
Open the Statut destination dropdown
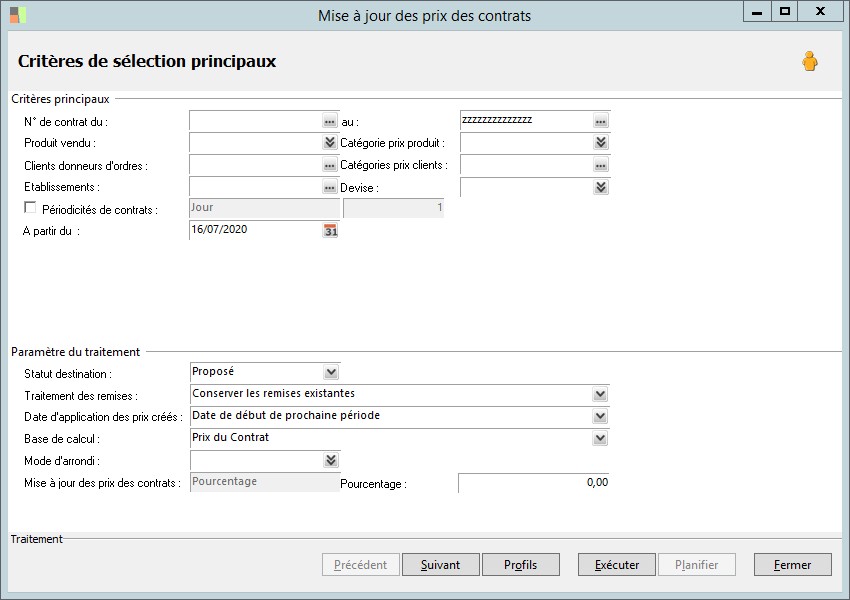pyautogui.click(x=330, y=372)
